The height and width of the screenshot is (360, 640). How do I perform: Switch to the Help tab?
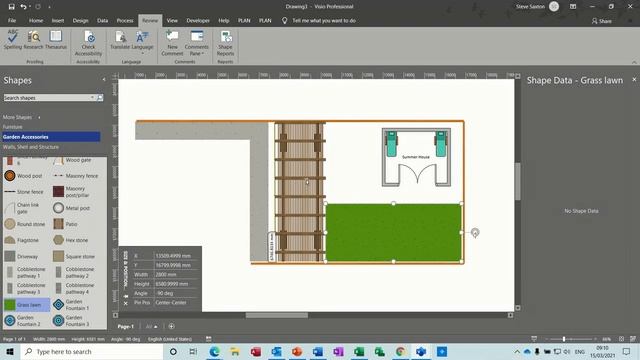(224, 20)
